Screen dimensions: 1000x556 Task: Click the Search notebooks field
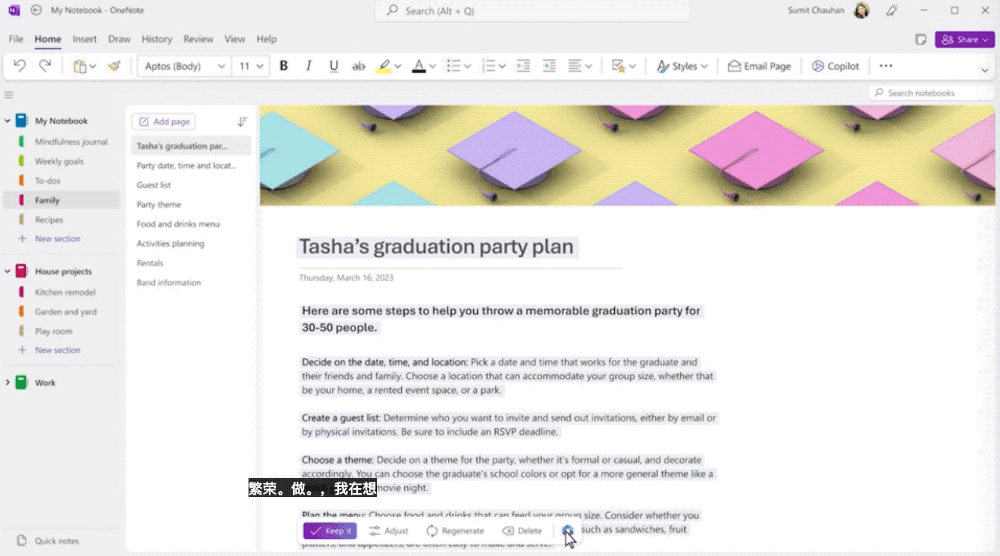(x=931, y=93)
